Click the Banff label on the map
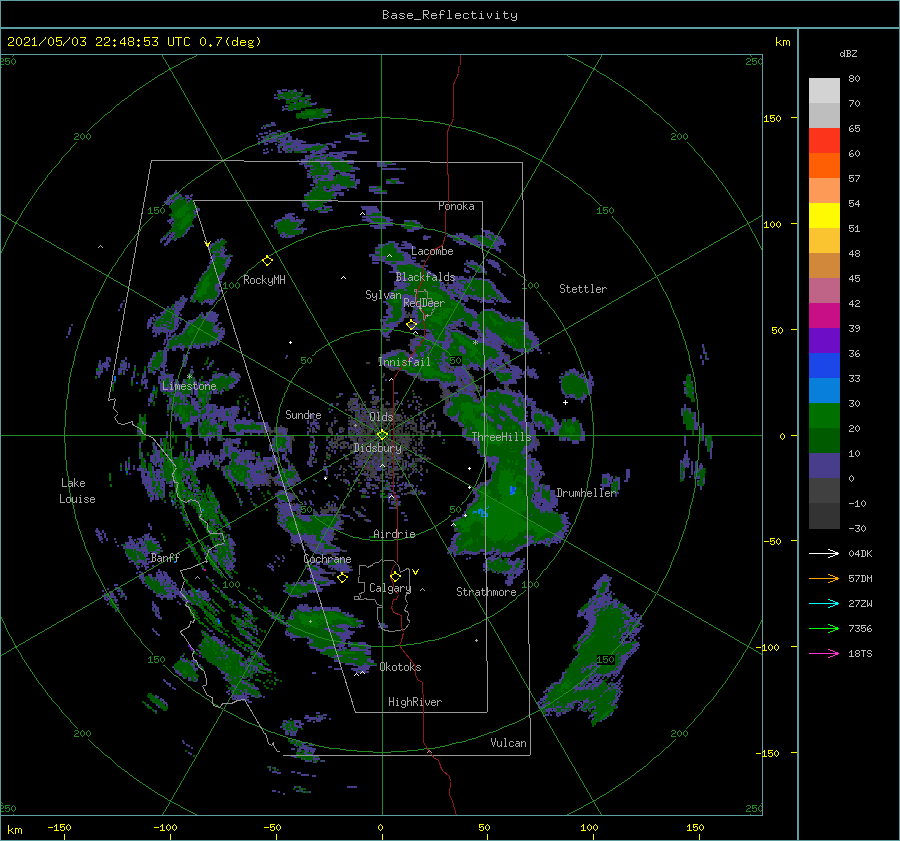The height and width of the screenshot is (841, 900). [x=165, y=557]
